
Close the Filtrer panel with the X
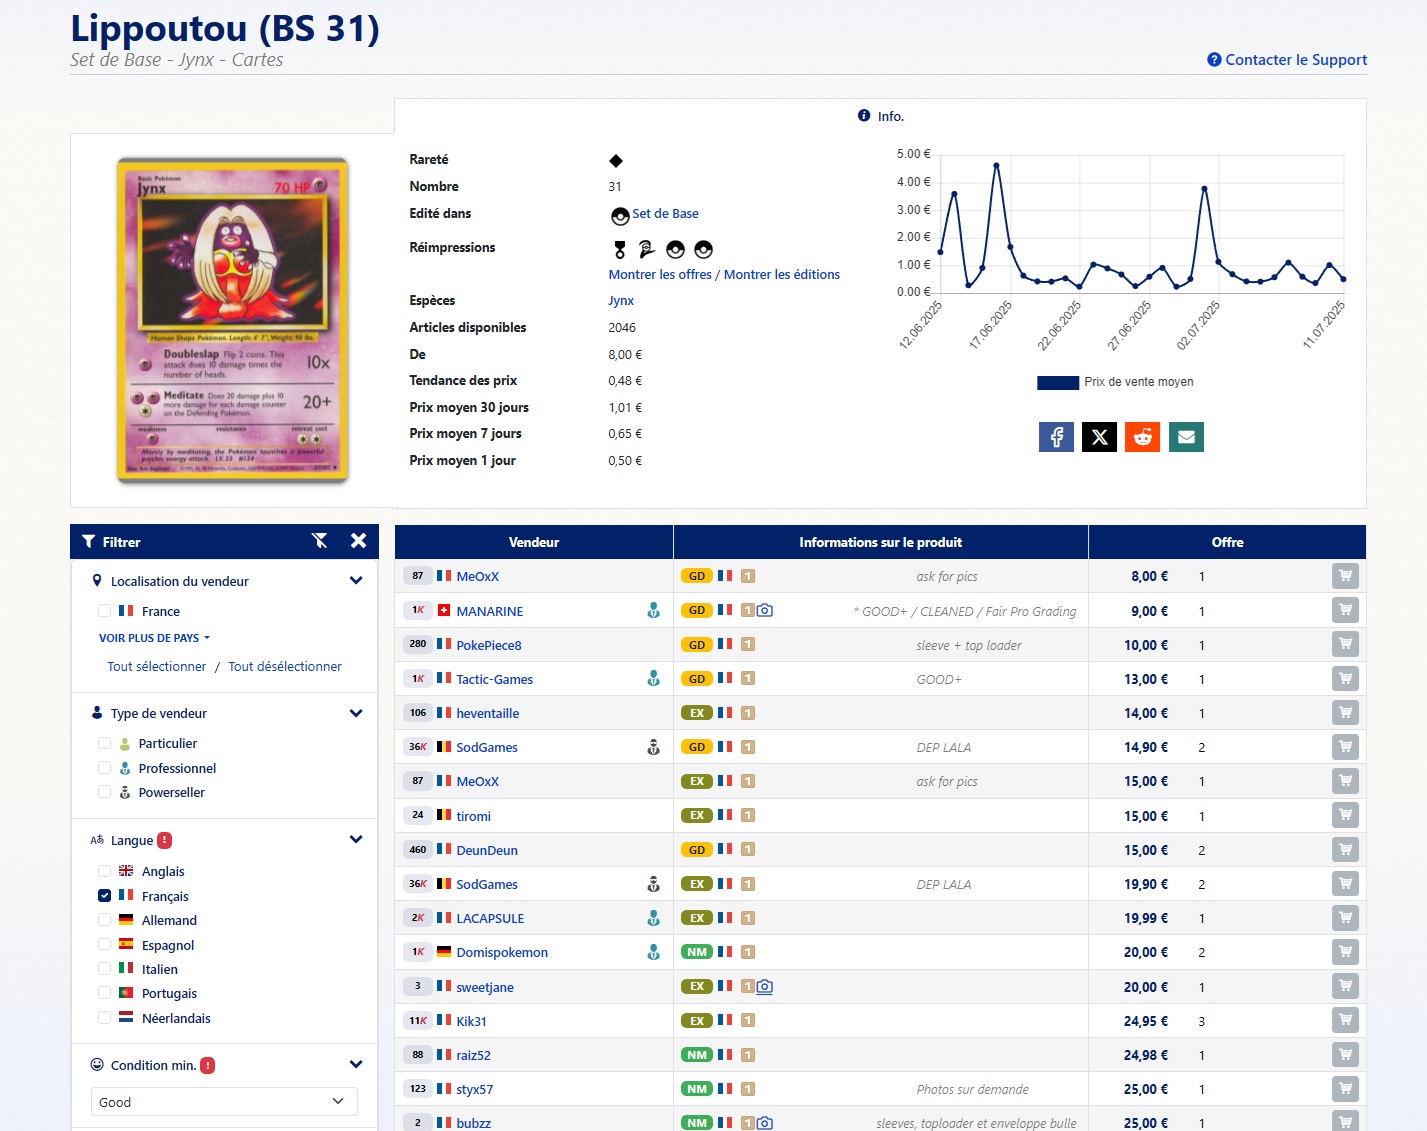coord(358,541)
